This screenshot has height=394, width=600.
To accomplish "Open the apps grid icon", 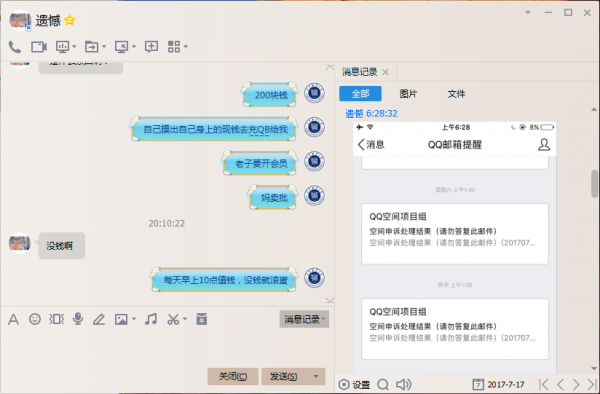I will [x=174, y=47].
